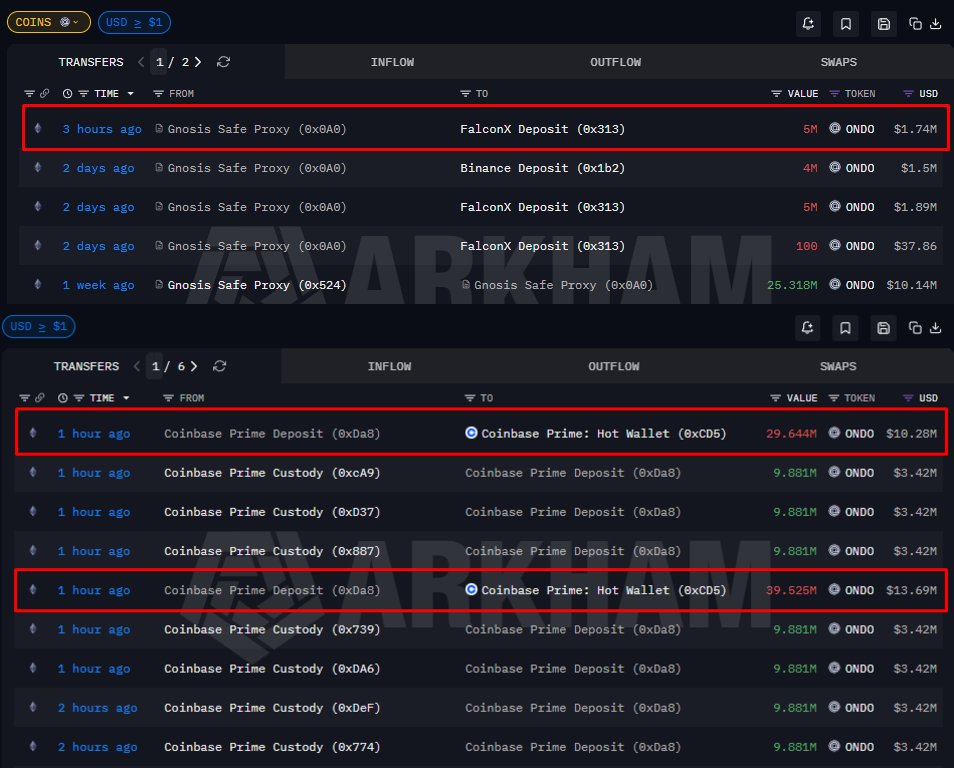Select the bottom SWAPS tab
Viewport: 954px width, 768px height.
tap(838, 366)
